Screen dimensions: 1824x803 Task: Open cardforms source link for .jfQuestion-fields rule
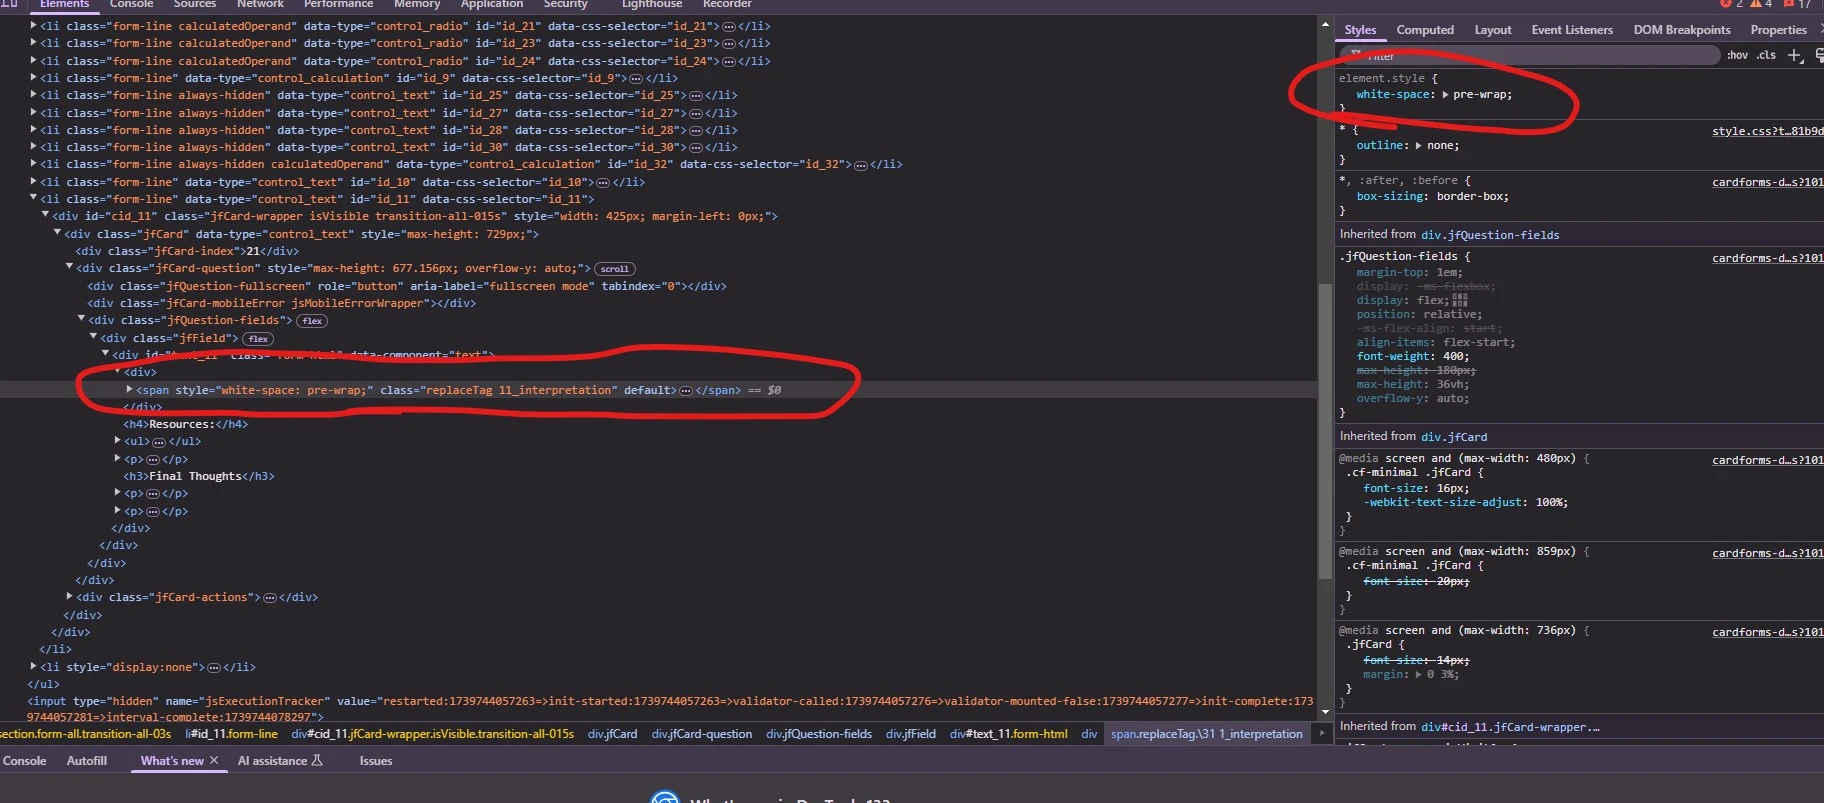click(1767, 258)
